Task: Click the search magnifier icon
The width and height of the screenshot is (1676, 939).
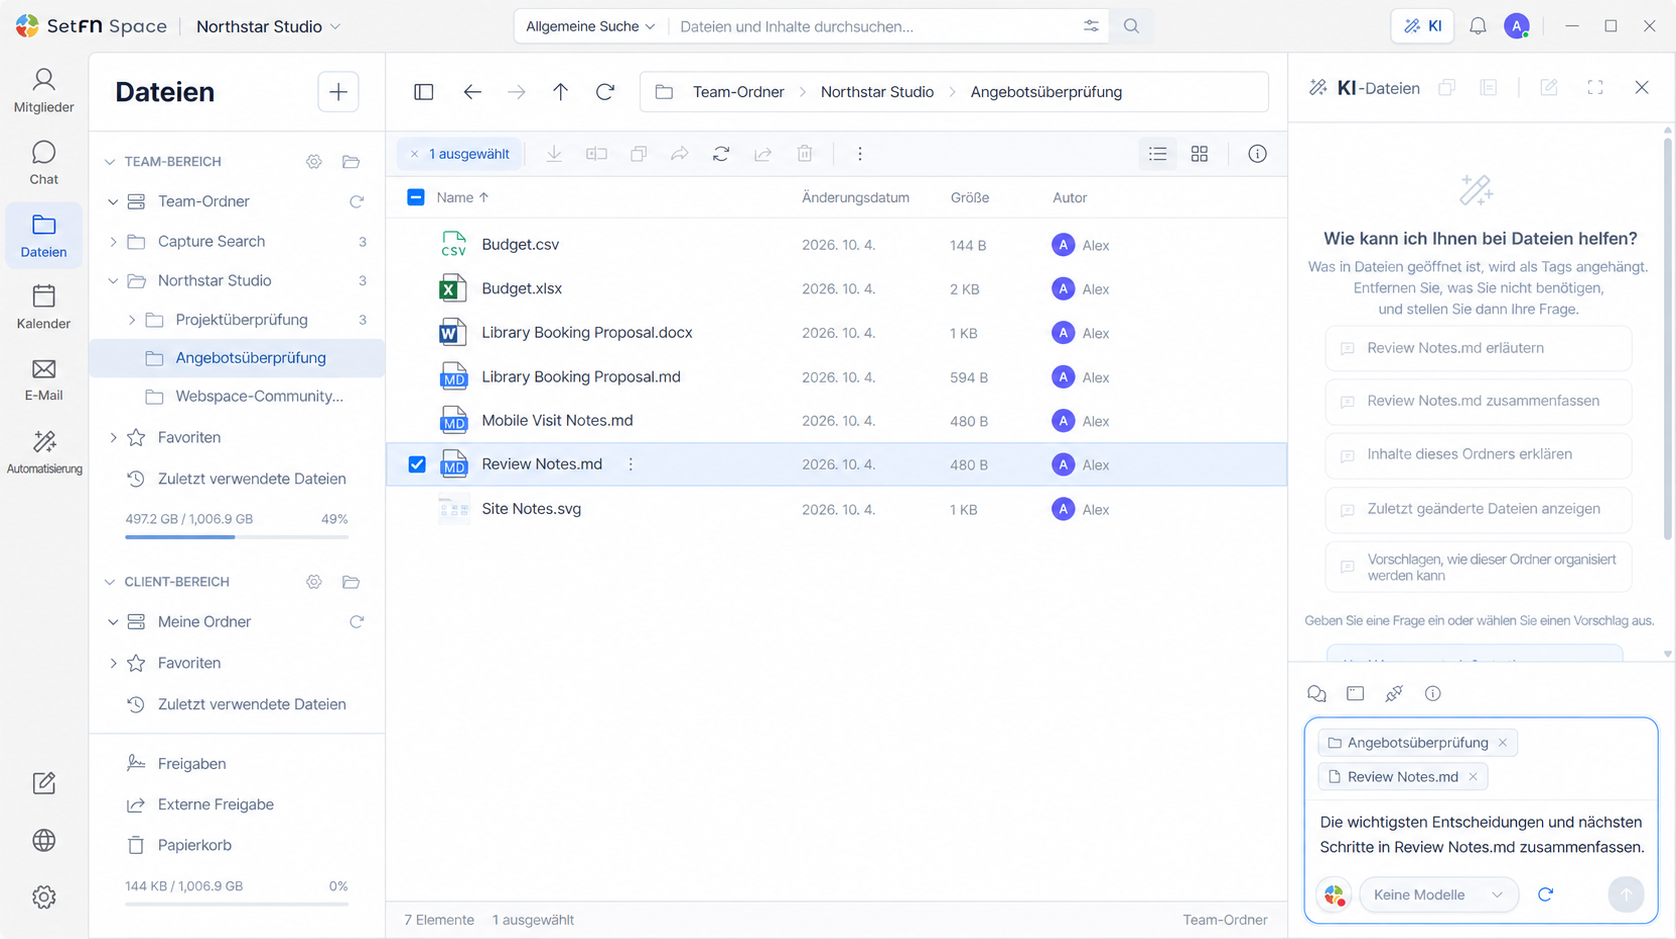Action: coord(1131,26)
